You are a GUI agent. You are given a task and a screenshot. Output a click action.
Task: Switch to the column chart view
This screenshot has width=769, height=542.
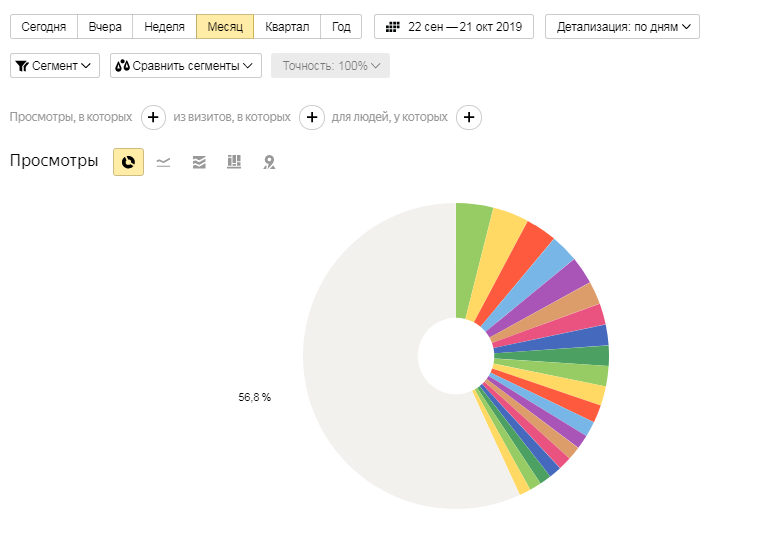point(234,162)
